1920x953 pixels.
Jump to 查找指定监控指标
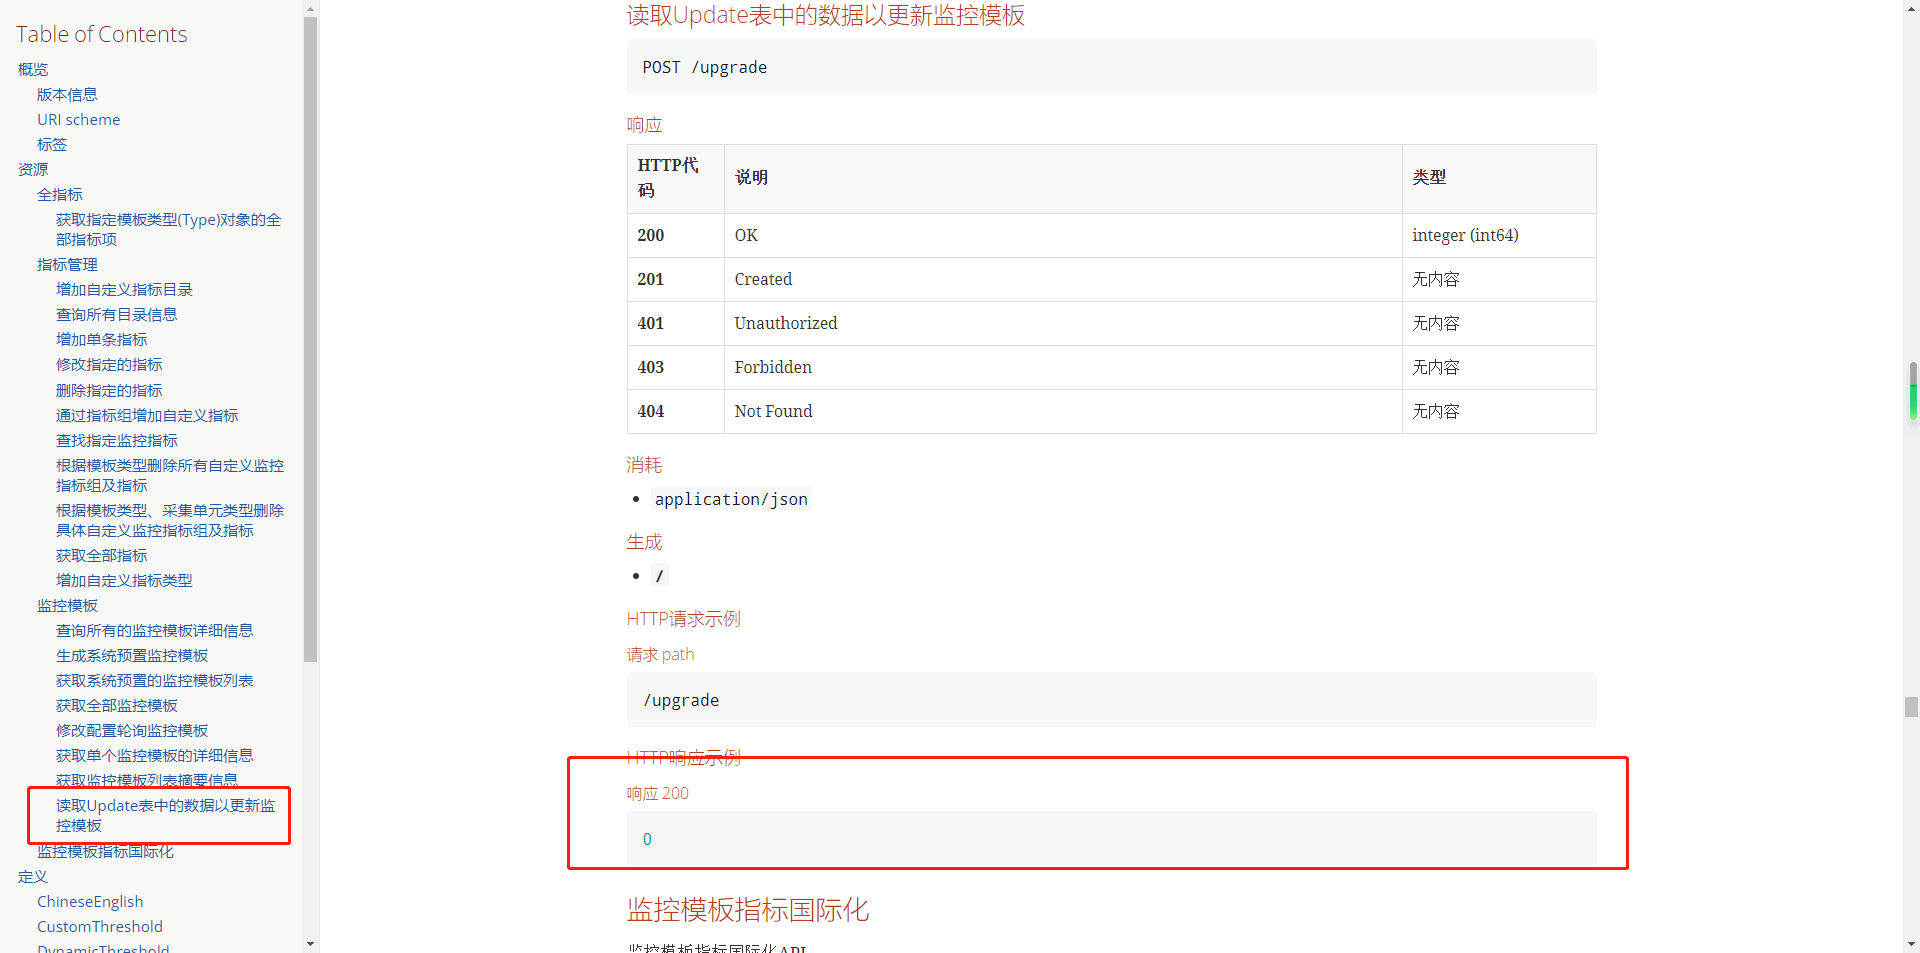click(x=117, y=440)
